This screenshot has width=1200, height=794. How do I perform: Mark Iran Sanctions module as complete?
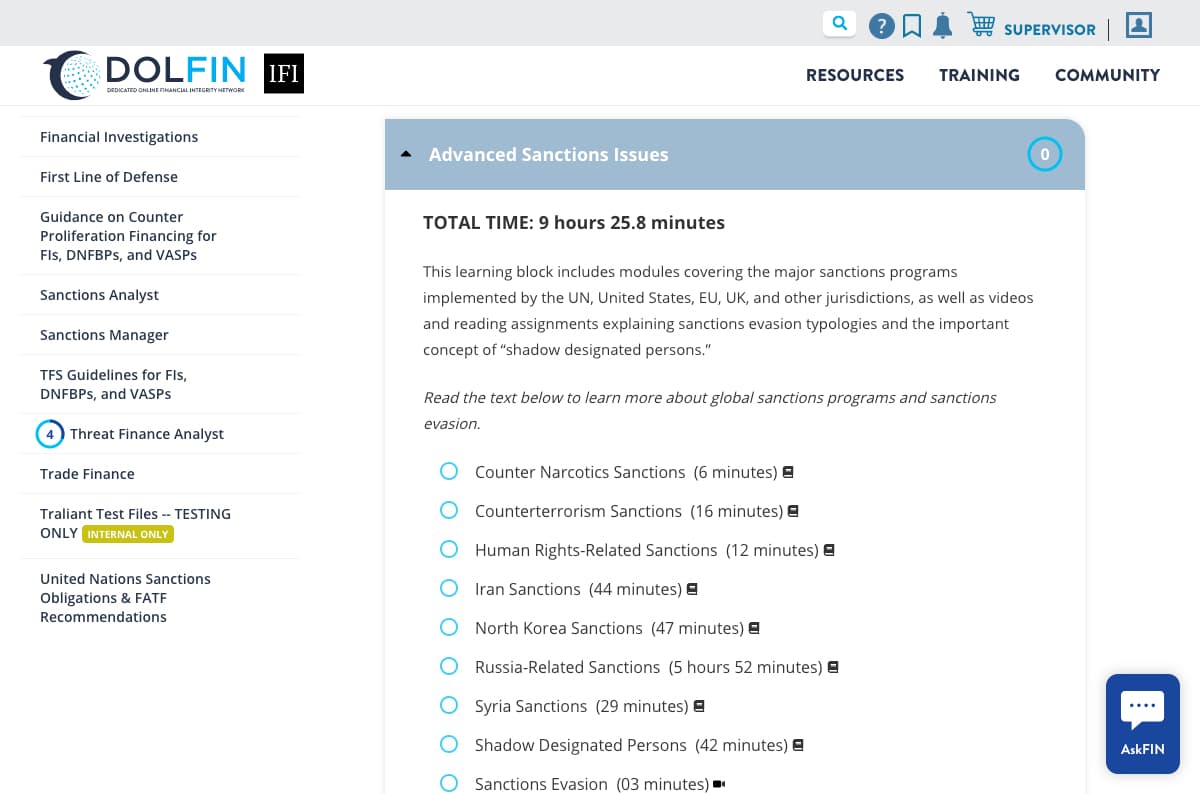click(449, 588)
